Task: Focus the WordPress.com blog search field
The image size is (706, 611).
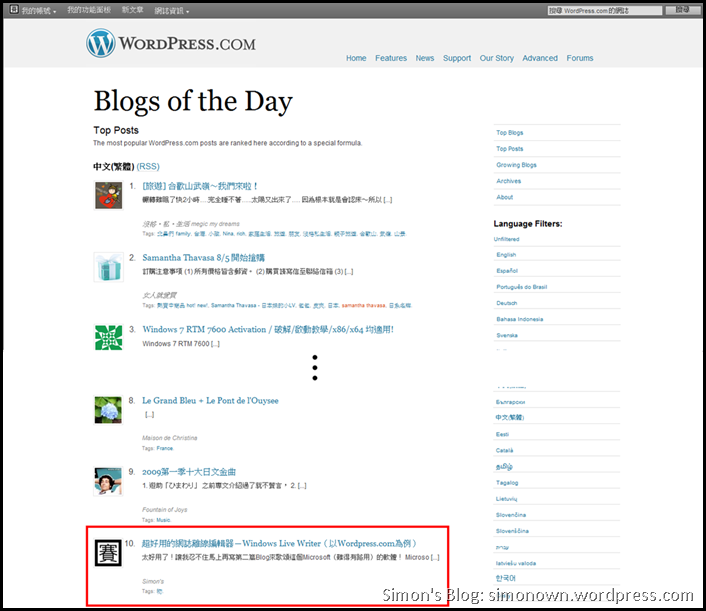Action: [605, 10]
